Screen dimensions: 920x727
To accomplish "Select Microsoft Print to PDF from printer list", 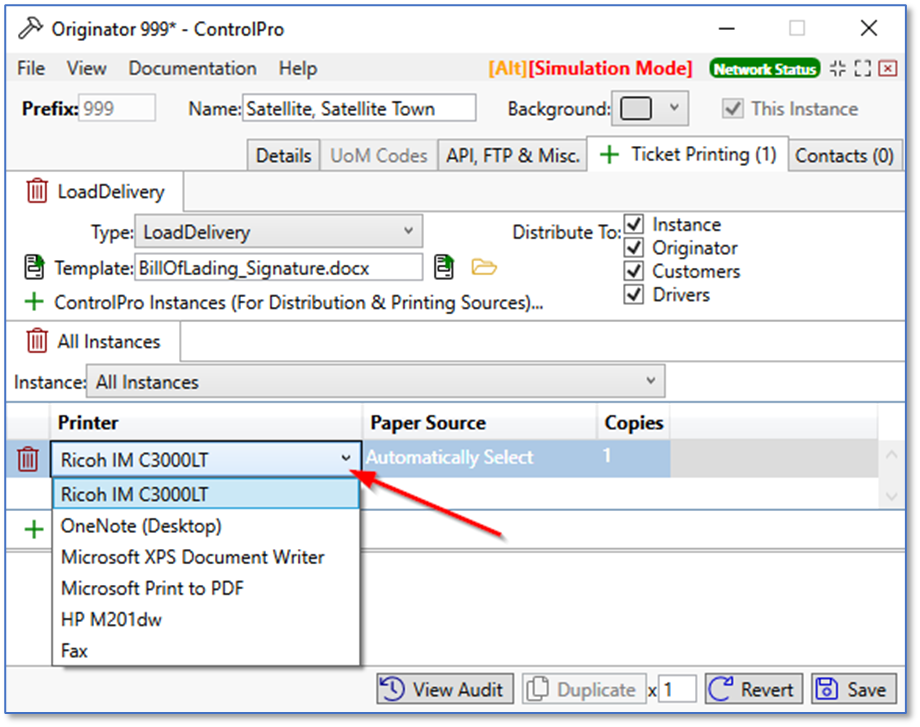I will tap(152, 588).
